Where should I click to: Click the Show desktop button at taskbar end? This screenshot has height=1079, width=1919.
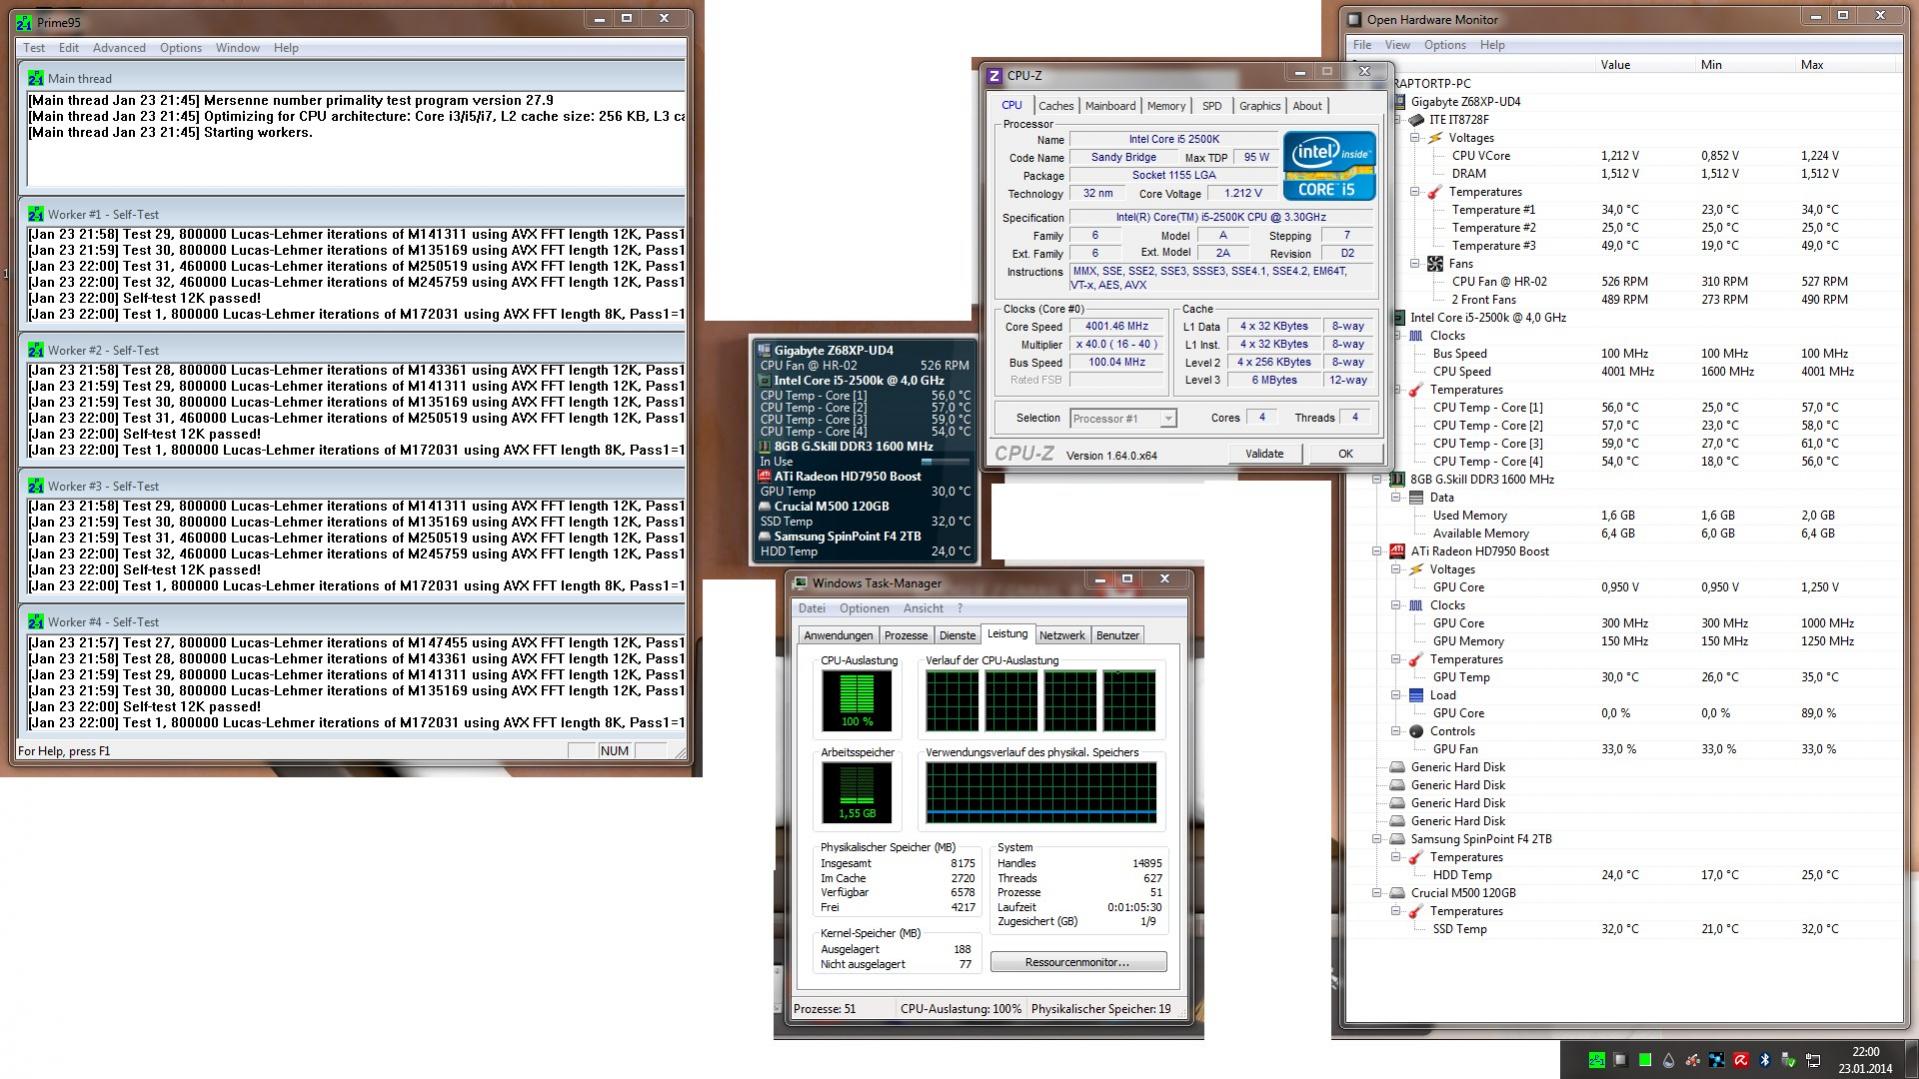tap(1911, 1060)
